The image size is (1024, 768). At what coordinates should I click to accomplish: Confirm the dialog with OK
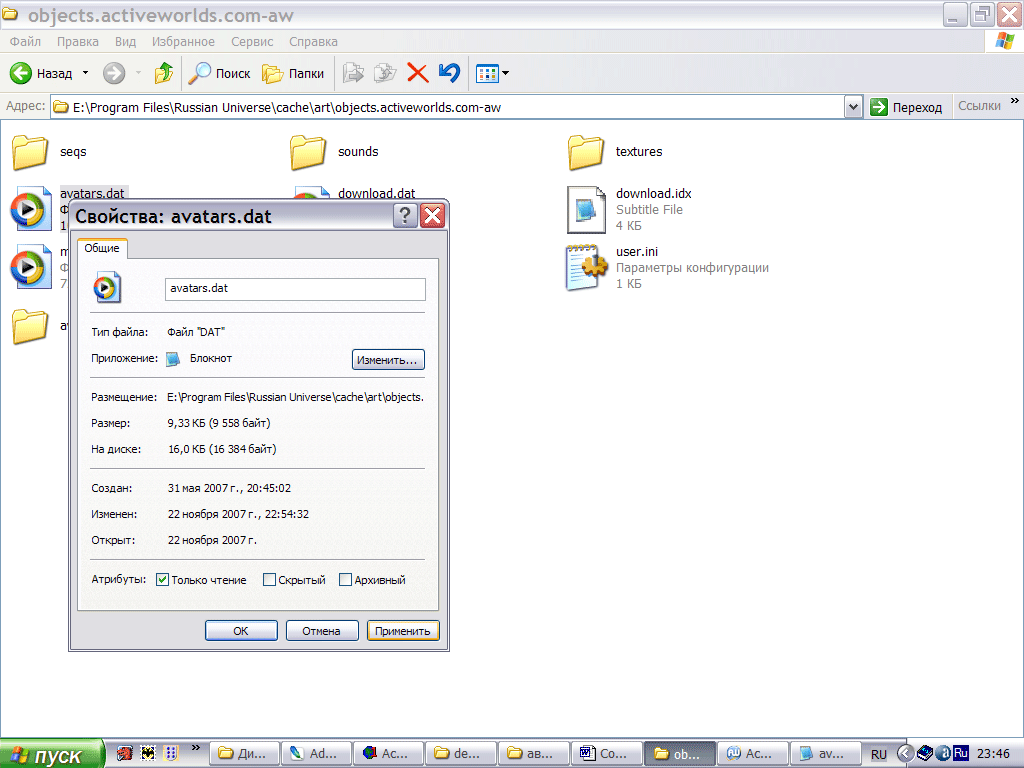tap(241, 631)
